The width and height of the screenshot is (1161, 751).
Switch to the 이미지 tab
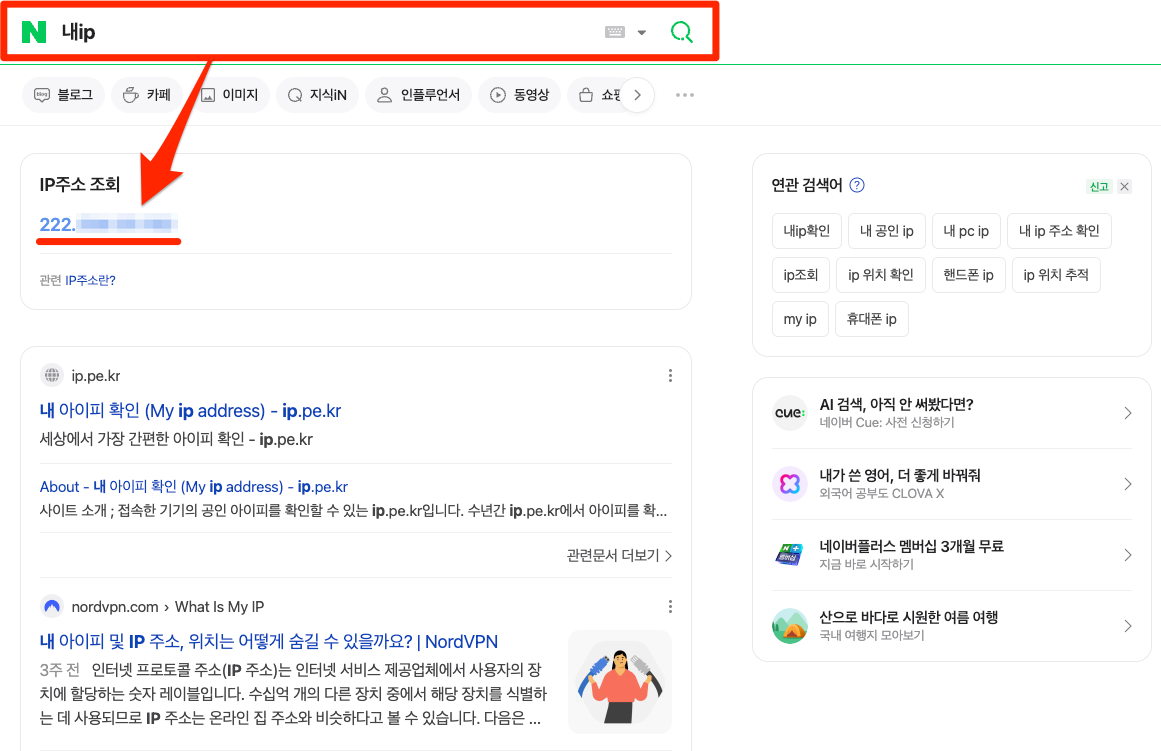pos(230,95)
